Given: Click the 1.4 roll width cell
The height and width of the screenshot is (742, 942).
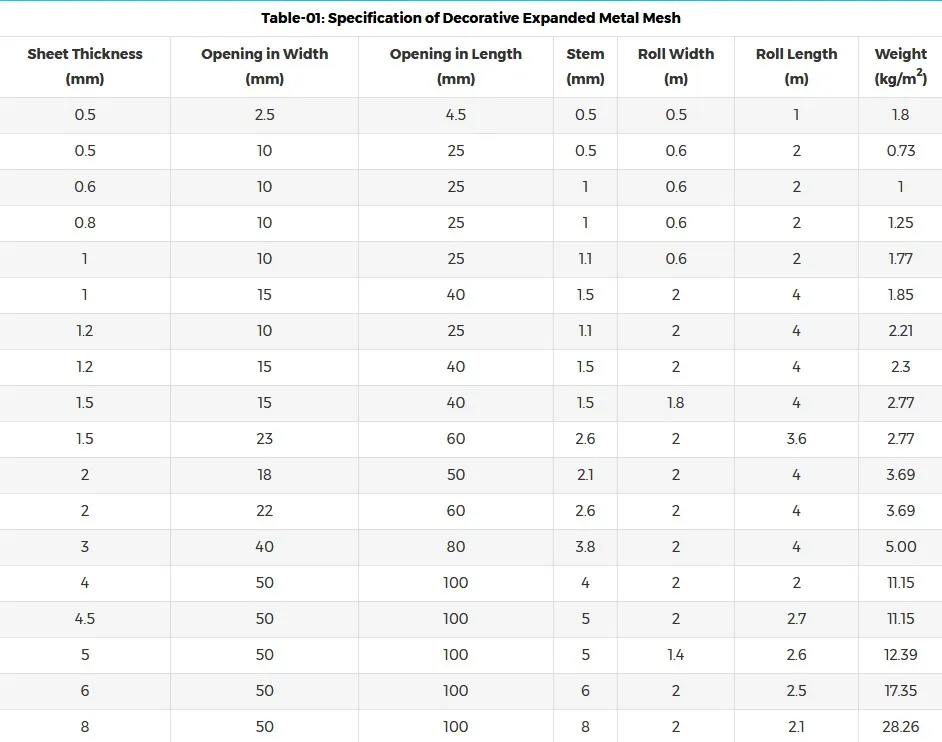Looking at the screenshot, I should (x=676, y=655).
